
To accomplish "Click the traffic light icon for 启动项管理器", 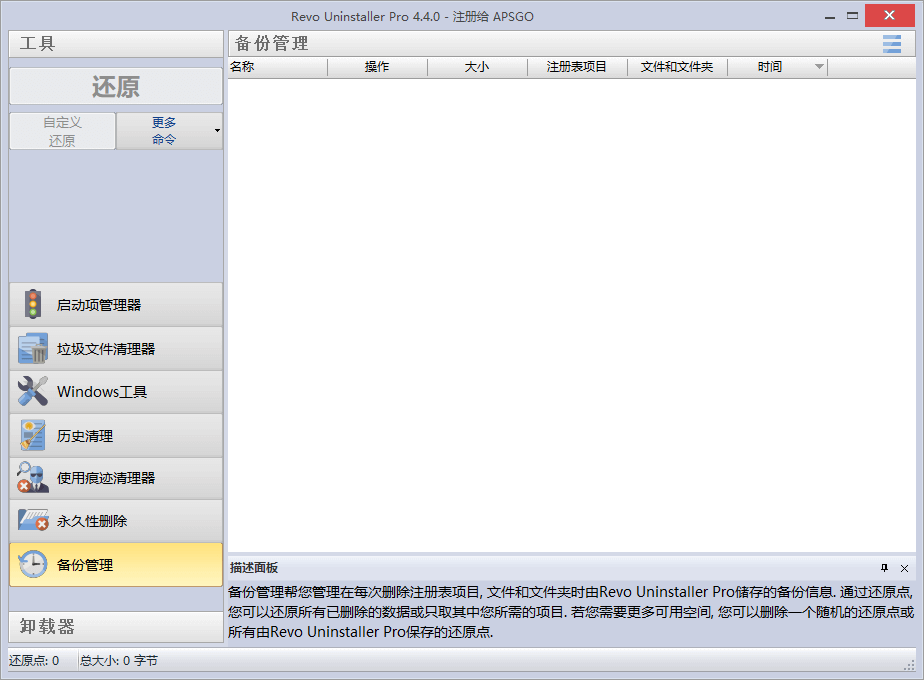I will (x=33, y=304).
